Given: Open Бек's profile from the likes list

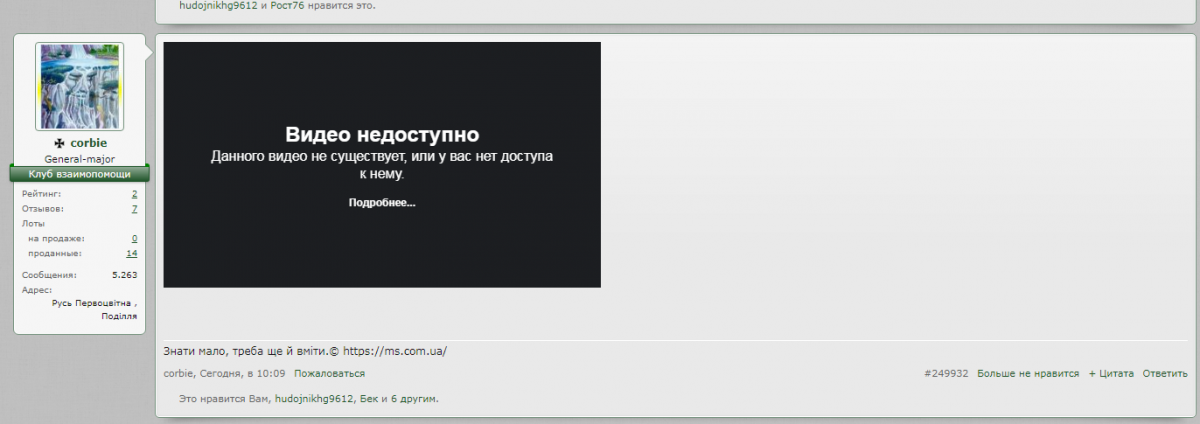Looking at the screenshot, I should pos(369,399).
